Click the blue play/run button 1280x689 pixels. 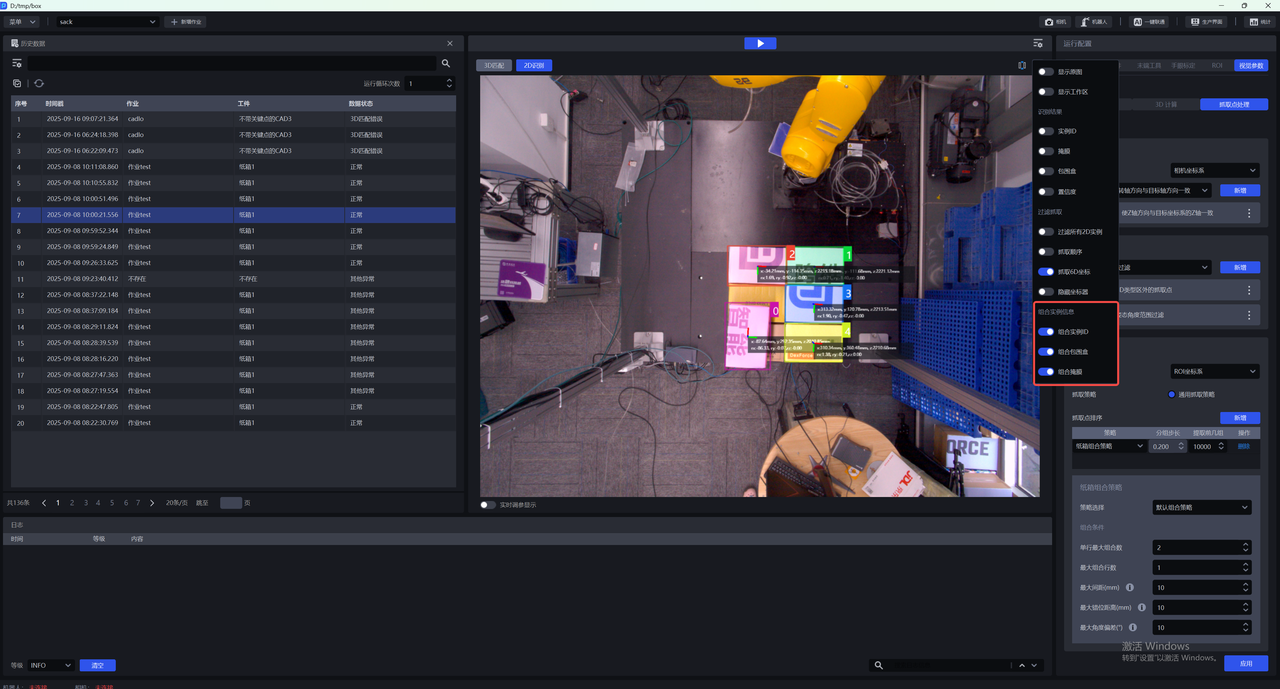tap(760, 43)
